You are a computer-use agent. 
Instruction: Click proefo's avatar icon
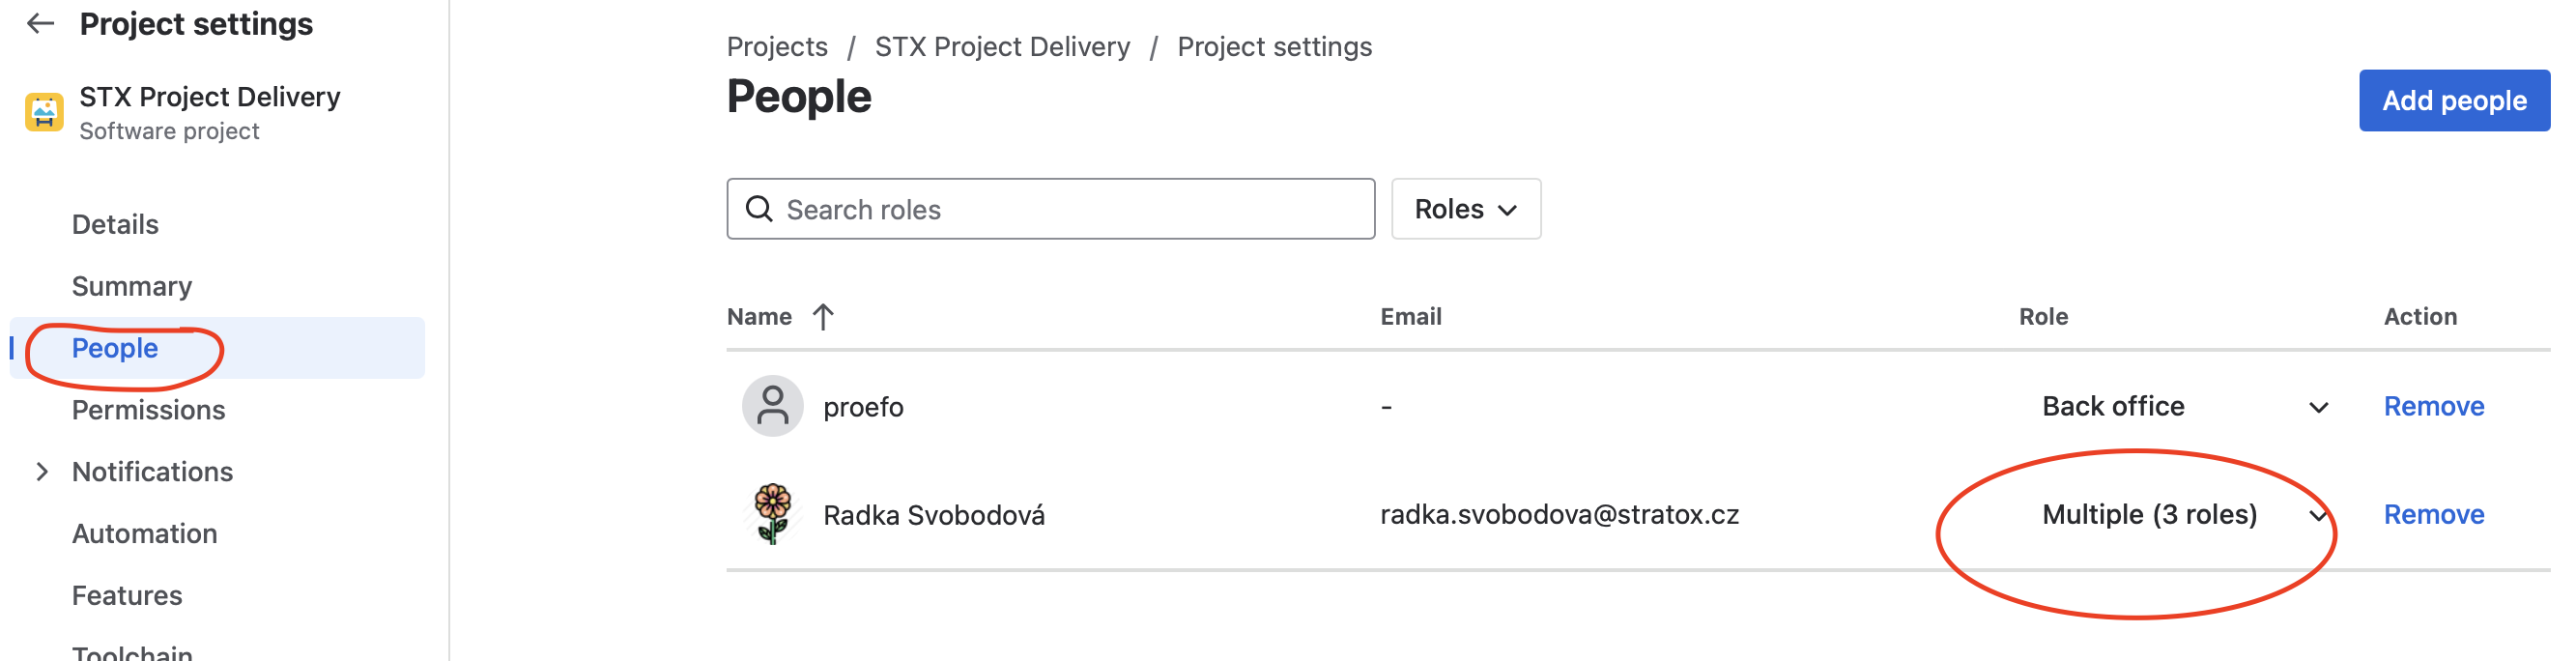pyautogui.click(x=772, y=406)
